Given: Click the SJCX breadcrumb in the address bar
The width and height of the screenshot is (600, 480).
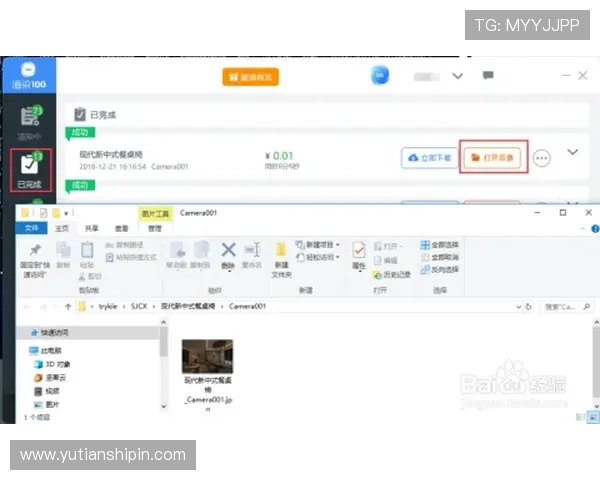Looking at the screenshot, I should pos(139,306).
